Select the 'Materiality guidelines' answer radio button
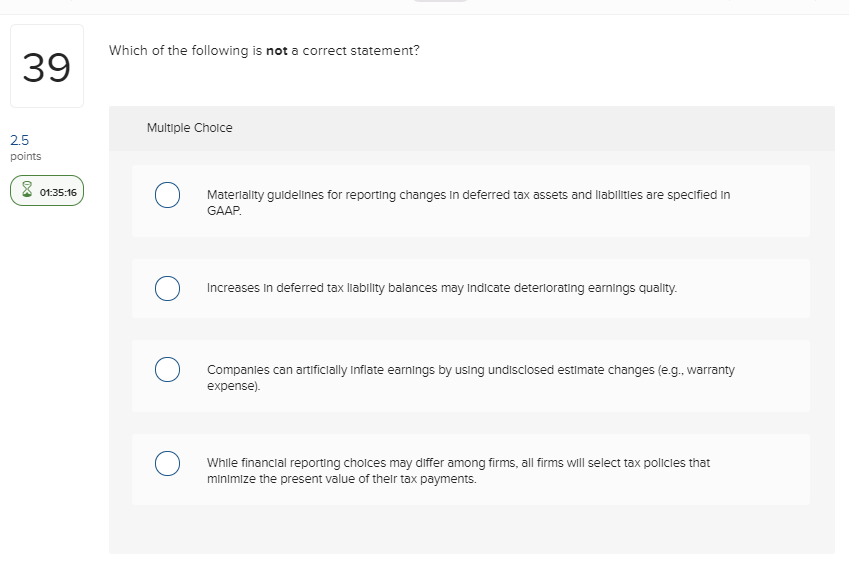Image resolution: width=849 pixels, height=561 pixels. click(167, 195)
